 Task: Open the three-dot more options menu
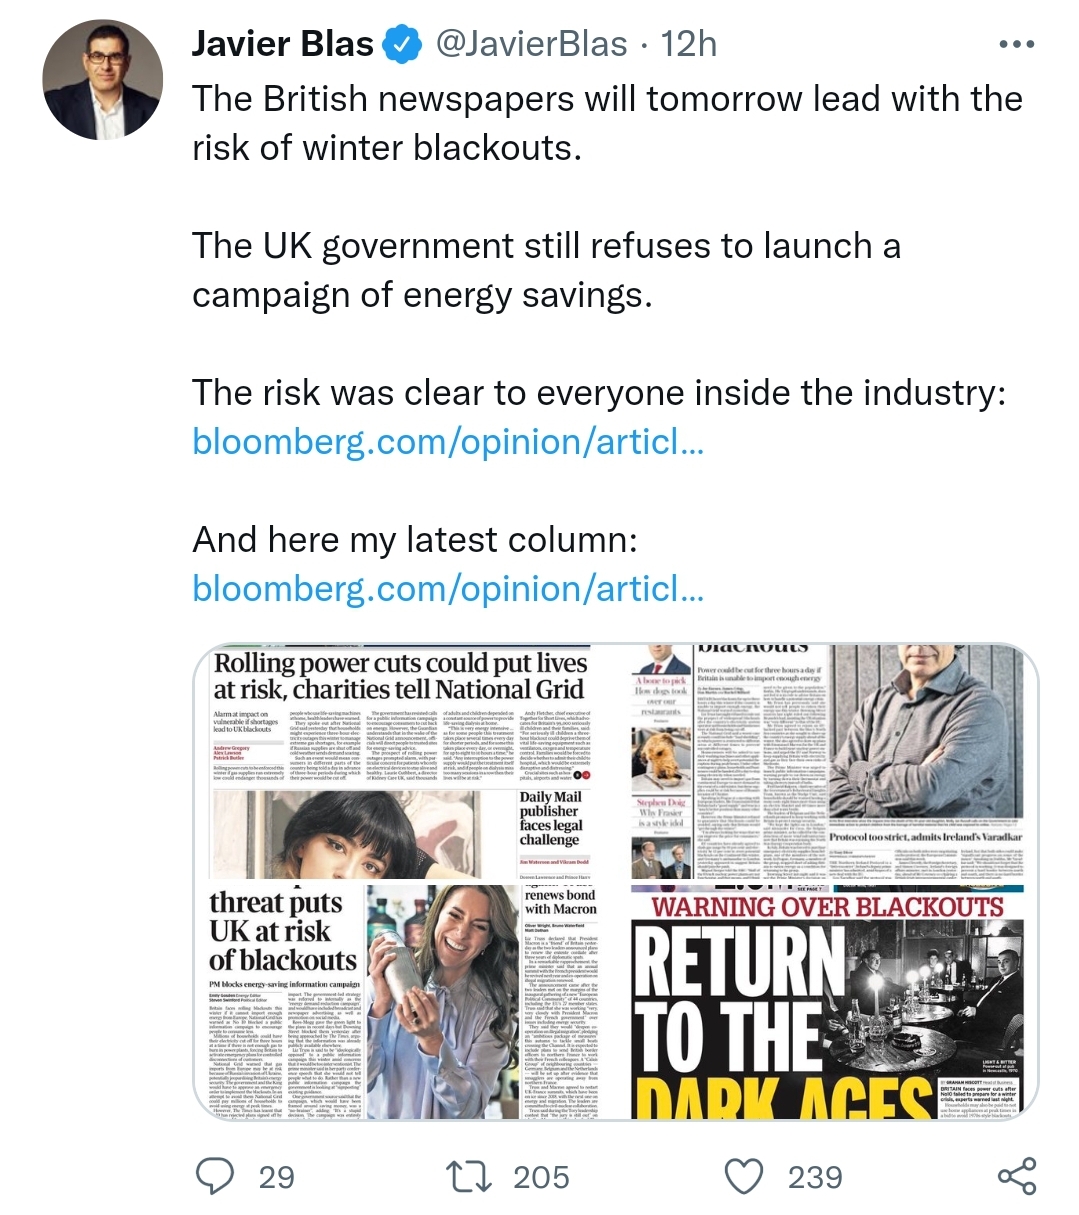(x=1017, y=44)
